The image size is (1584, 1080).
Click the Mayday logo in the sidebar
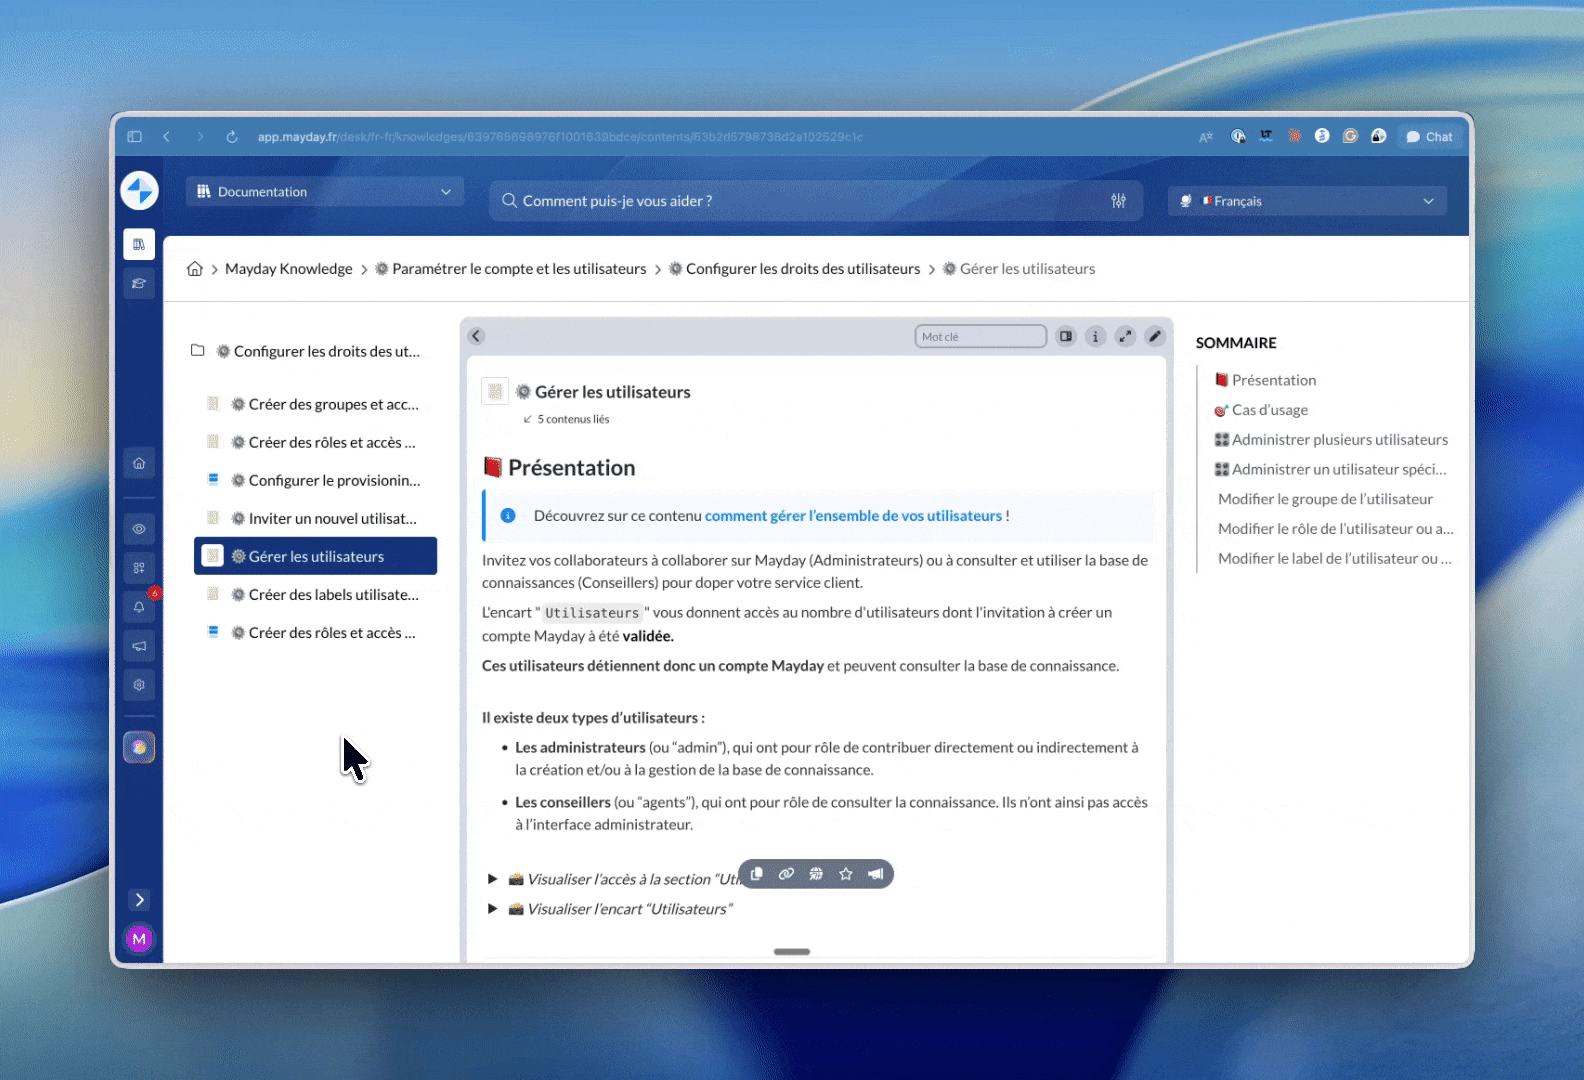pyautogui.click(x=139, y=191)
